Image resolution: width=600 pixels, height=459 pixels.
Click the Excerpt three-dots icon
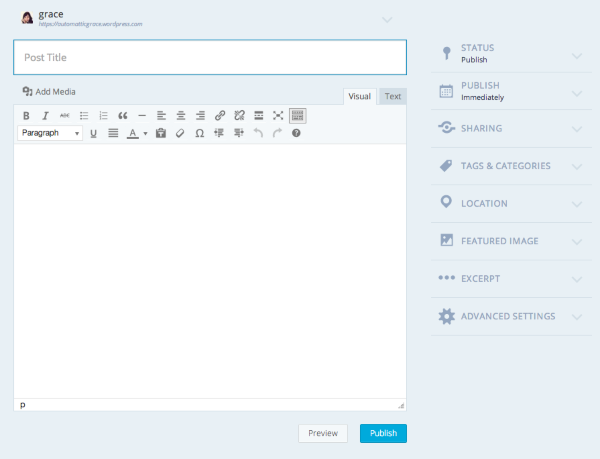click(447, 278)
